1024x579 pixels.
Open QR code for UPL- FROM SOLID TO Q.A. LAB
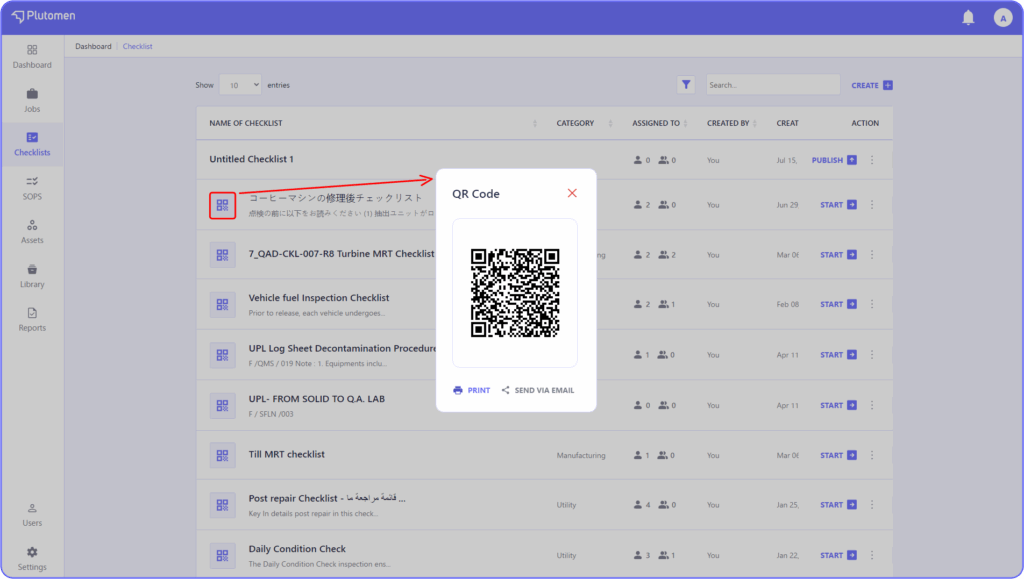click(x=223, y=405)
